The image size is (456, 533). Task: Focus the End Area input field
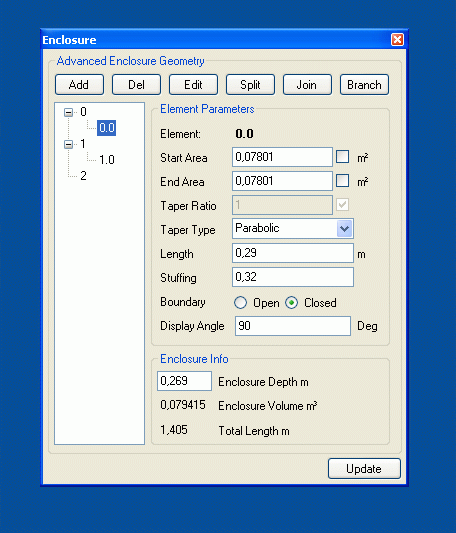point(282,181)
